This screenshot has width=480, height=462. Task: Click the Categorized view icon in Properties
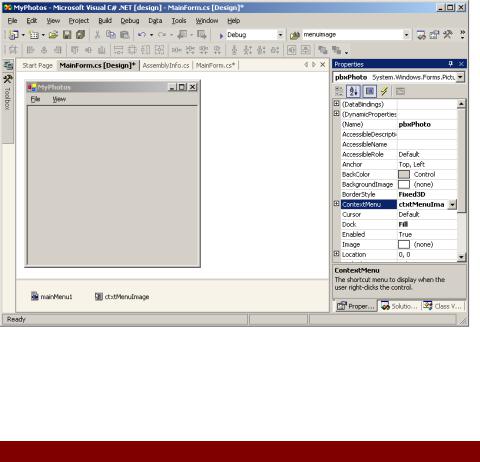tap(339, 91)
